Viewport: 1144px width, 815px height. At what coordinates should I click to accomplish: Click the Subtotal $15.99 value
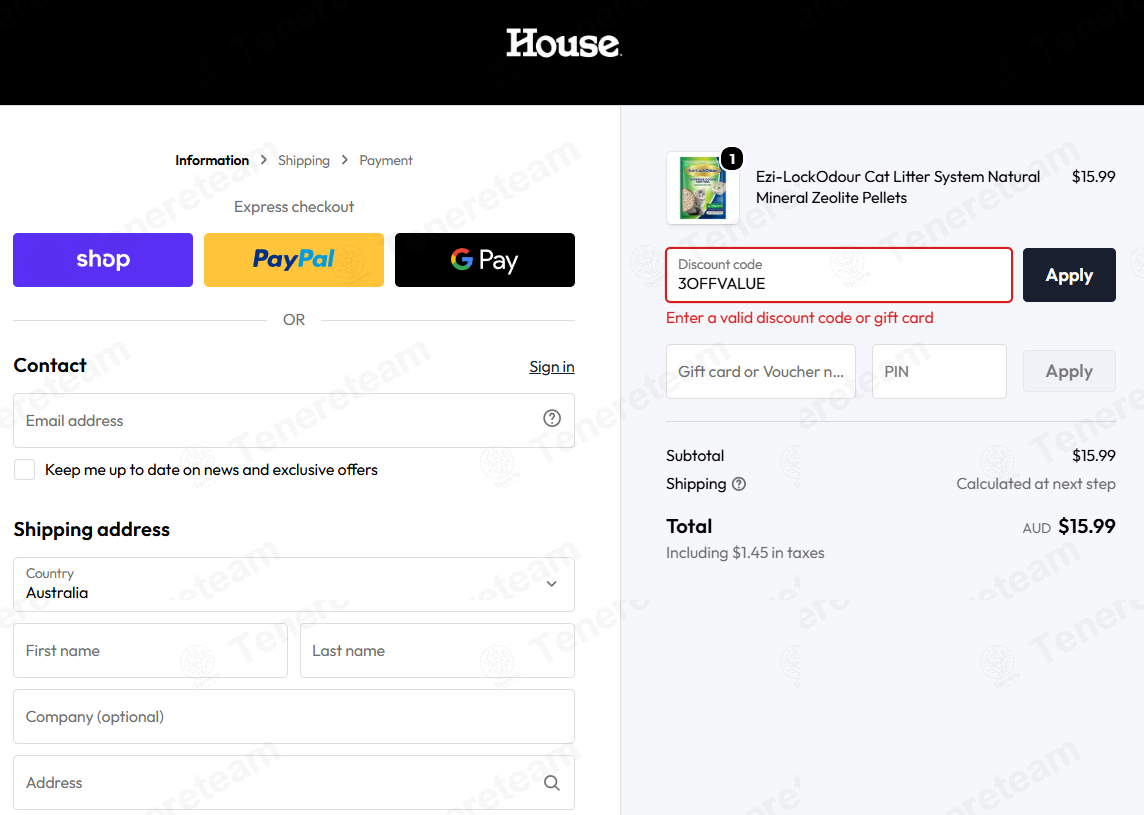pos(1094,456)
